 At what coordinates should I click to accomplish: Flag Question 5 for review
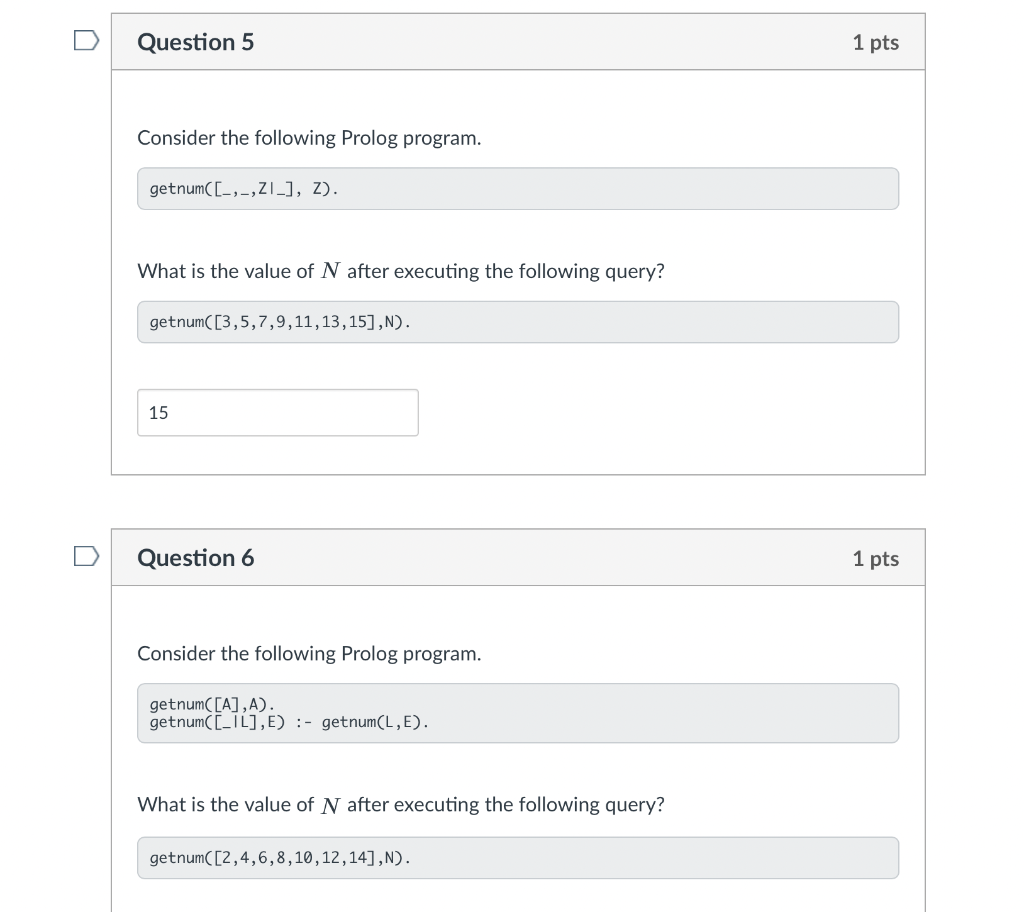[86, 41]
